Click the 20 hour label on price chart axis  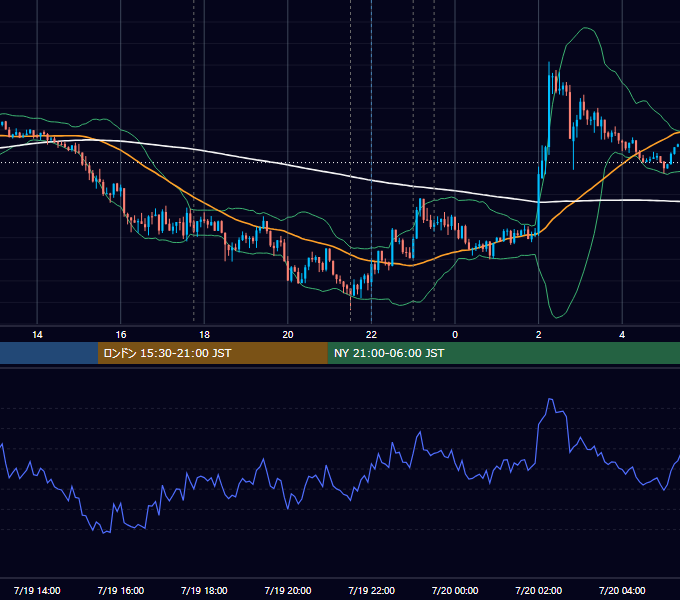point(288,335)
